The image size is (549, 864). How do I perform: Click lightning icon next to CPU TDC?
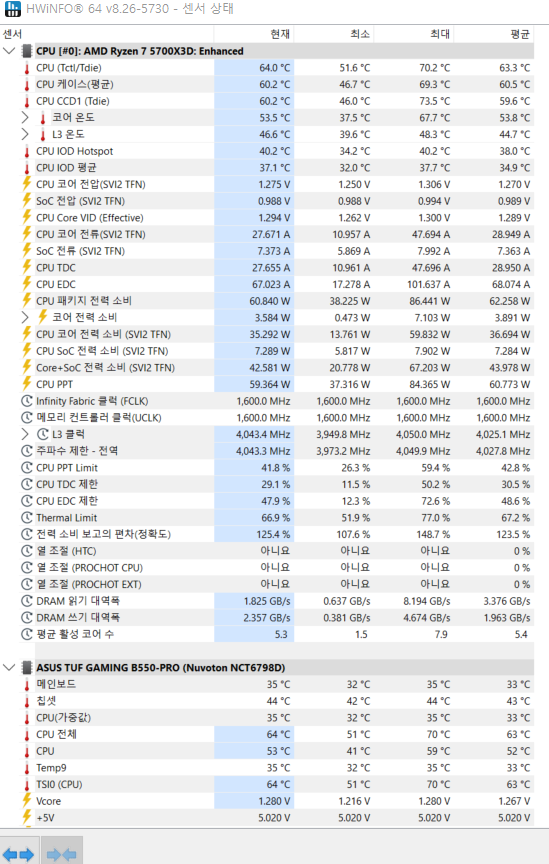26,267
